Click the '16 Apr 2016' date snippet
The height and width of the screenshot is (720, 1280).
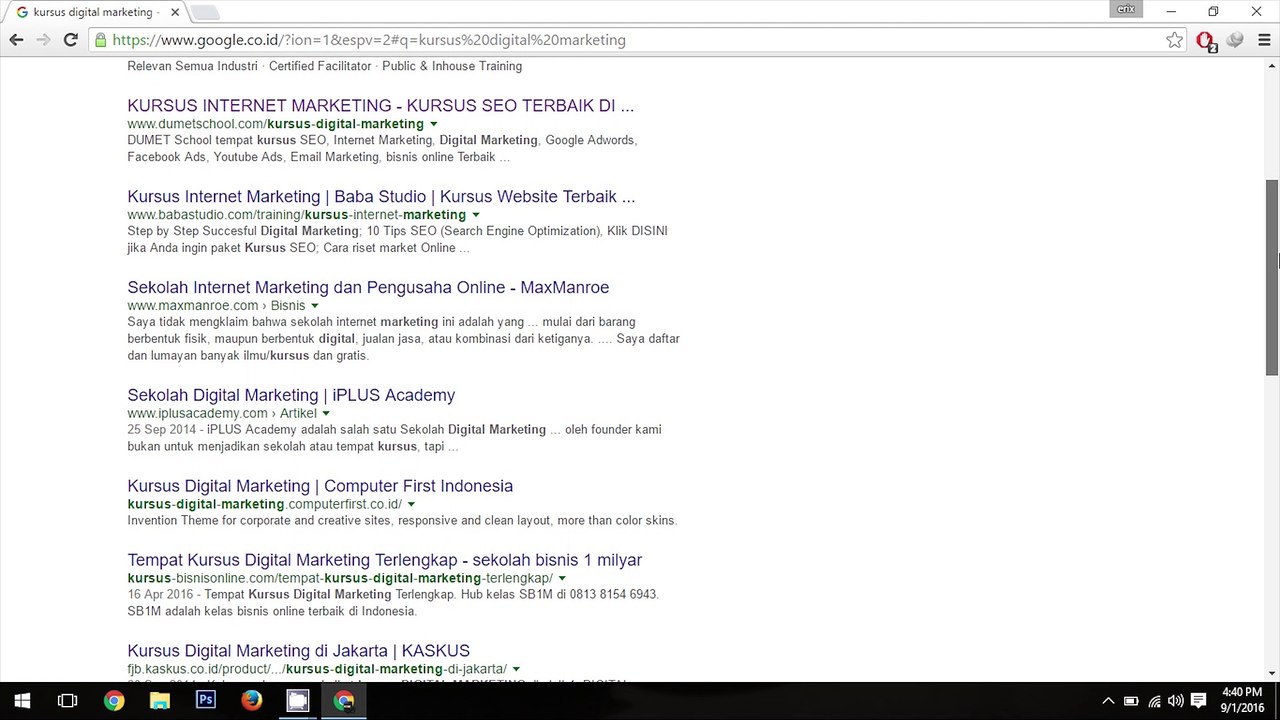coord(161,594)
